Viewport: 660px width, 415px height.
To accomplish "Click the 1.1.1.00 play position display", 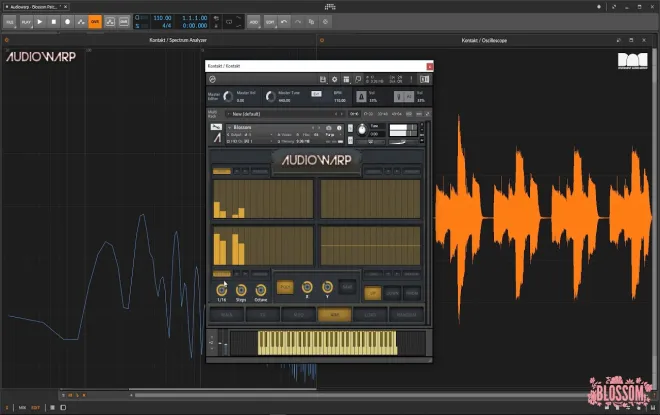I will point(194,18).
